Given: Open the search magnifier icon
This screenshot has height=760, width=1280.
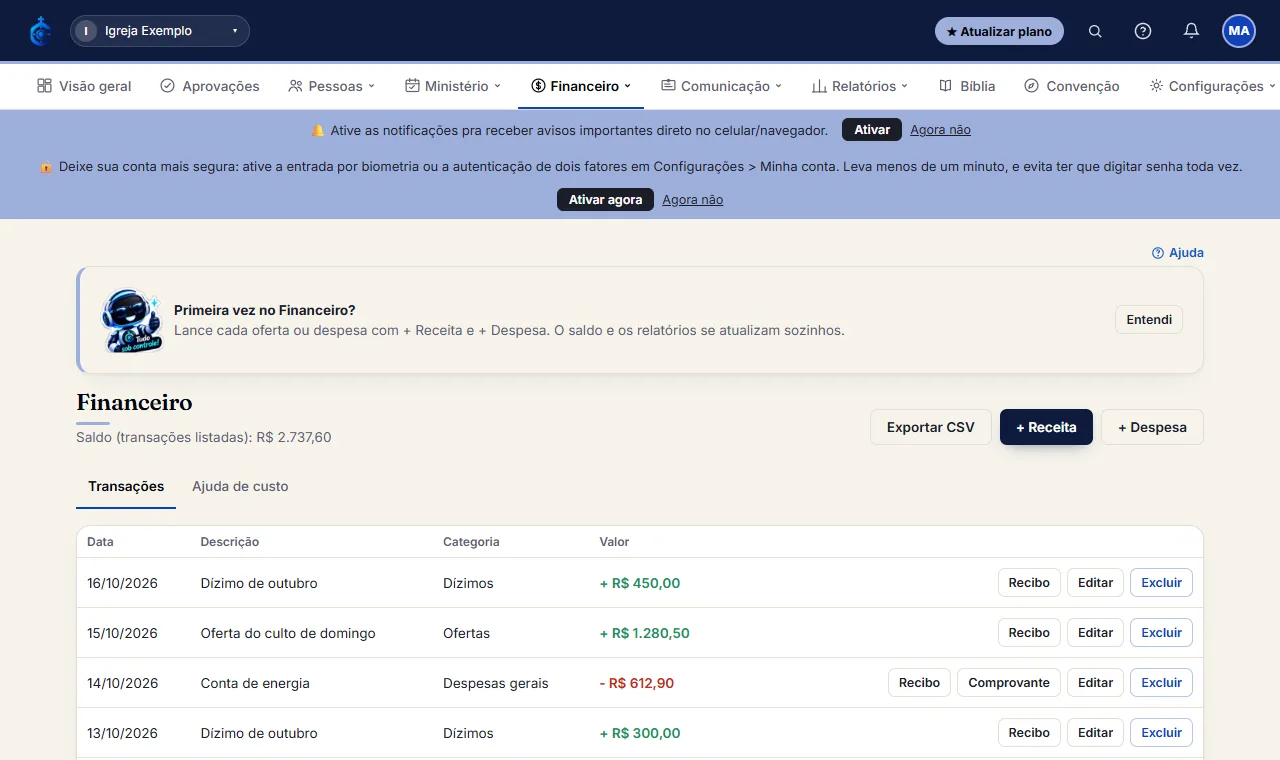Looking at the screenshot, I should coord(1095,31).
